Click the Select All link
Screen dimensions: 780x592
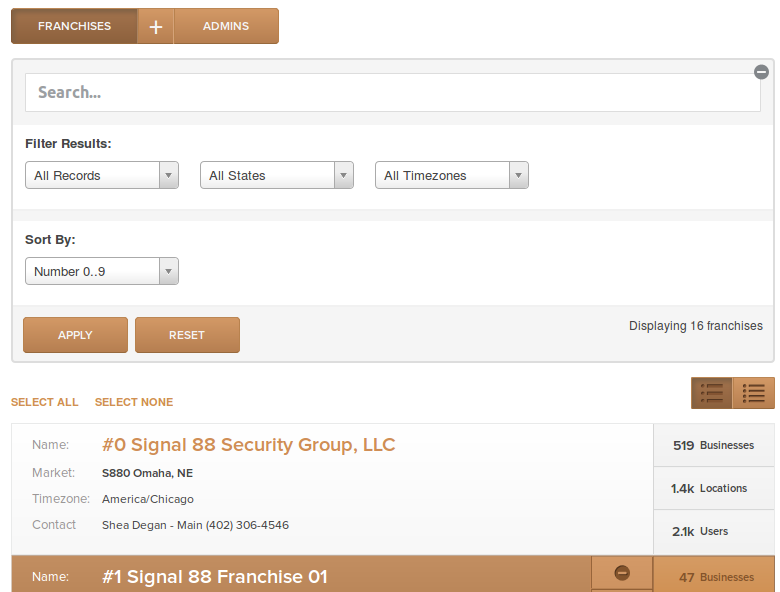pyautogui.click(x=45, y=402)
